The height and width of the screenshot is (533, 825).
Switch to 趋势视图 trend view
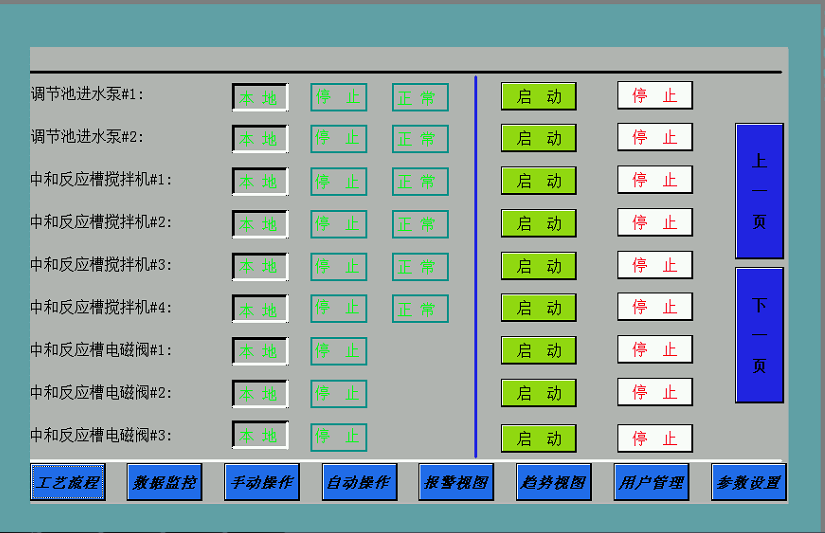pos(554,483)
